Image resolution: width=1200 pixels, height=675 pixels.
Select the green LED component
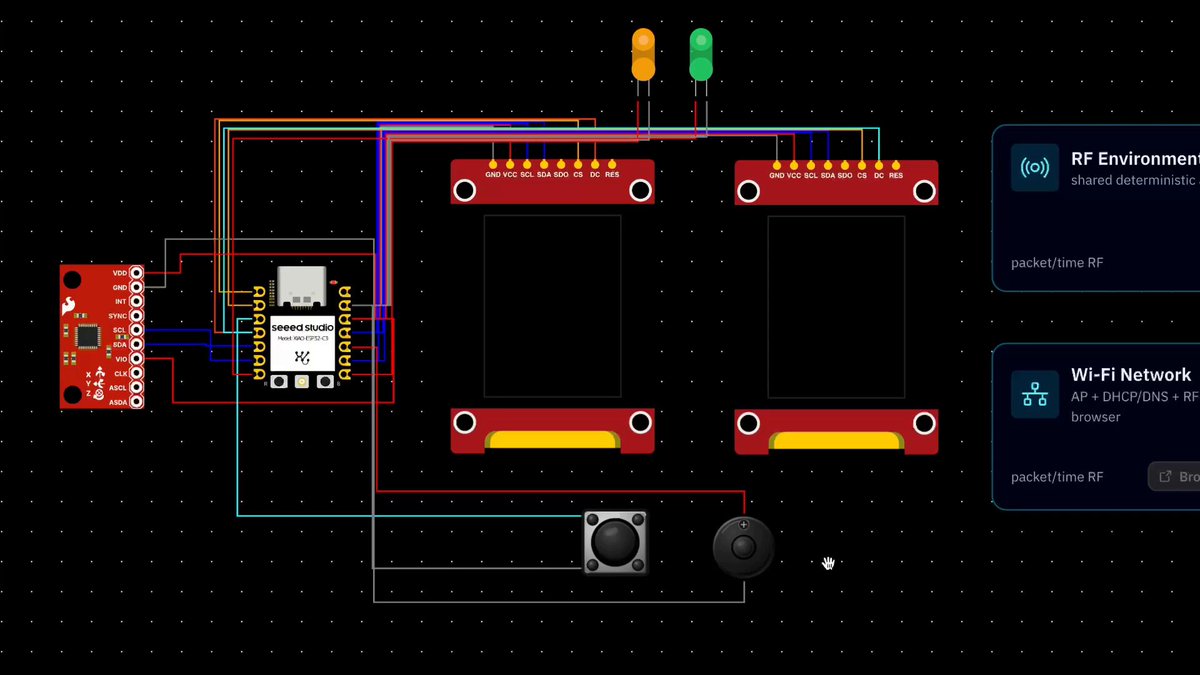pos(701,54)
